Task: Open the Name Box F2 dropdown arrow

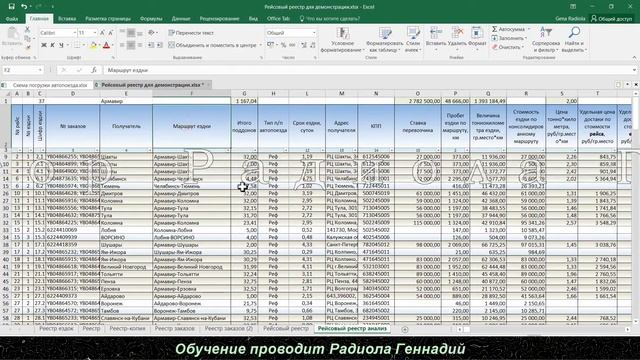Action: coord(40,70)
